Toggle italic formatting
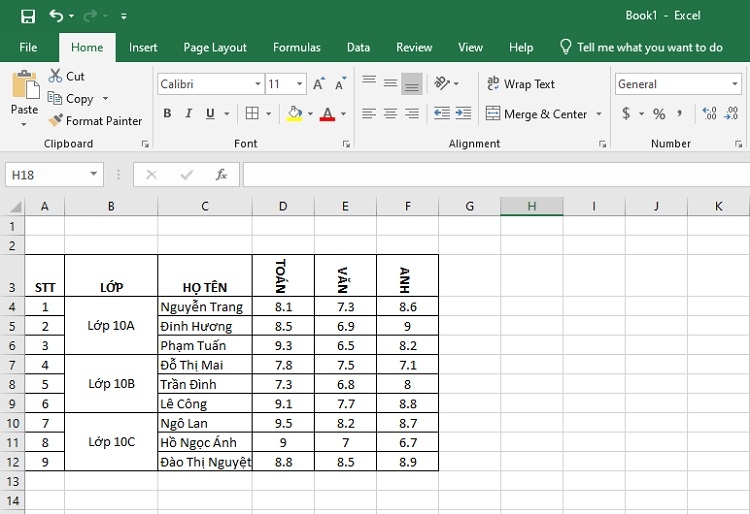 click(x=188, y=113)
